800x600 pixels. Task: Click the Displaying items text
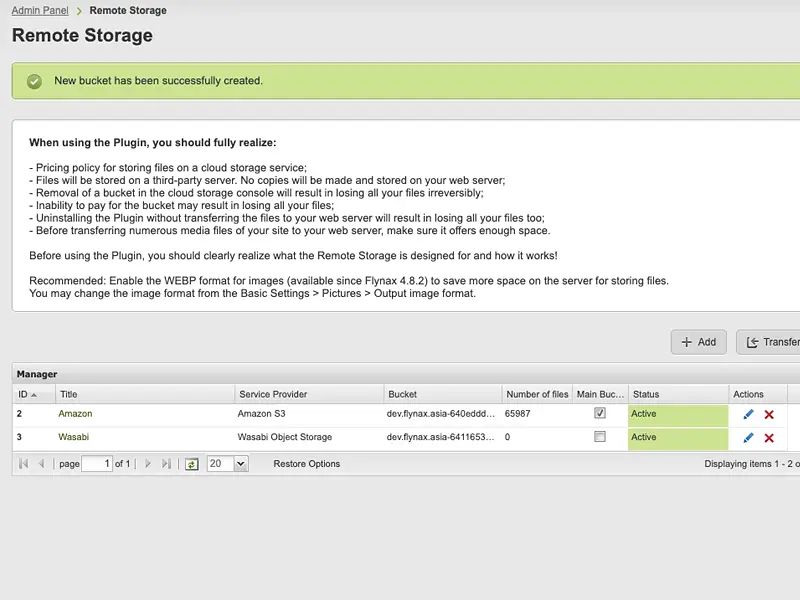tap(752, 464)
